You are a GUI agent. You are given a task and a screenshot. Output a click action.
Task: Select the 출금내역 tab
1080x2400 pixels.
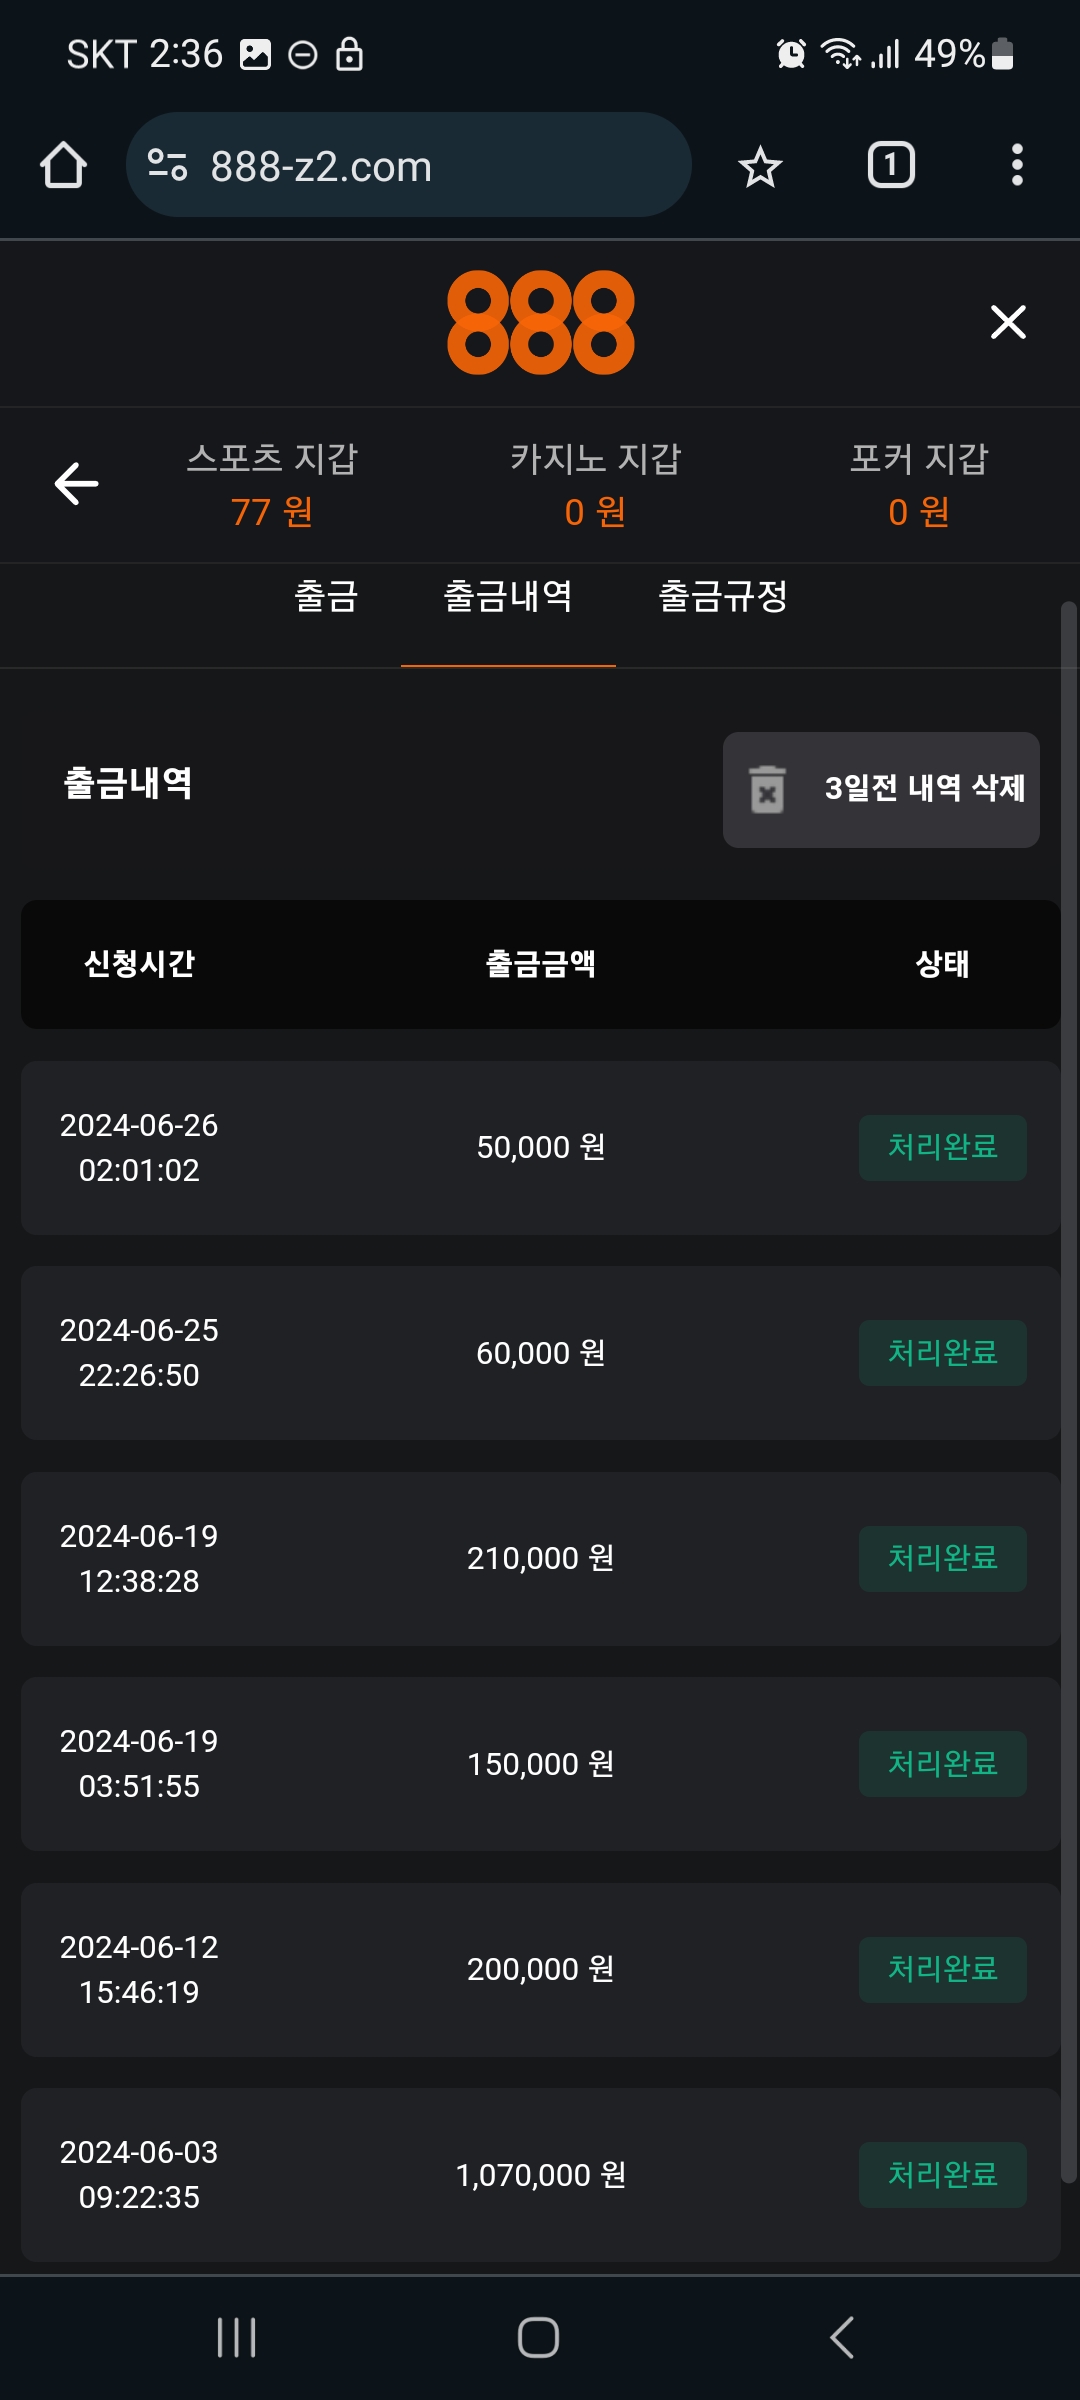click(508, 597)
